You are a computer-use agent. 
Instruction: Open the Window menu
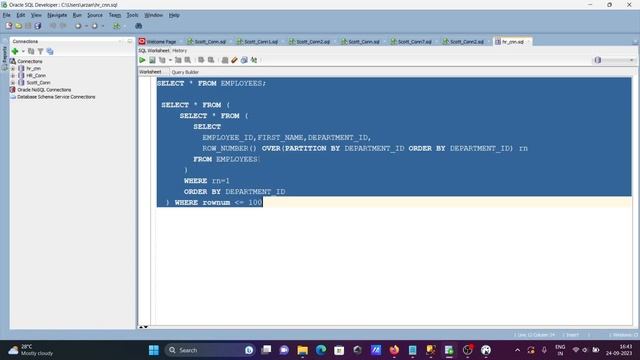click(x=153, y=15)
